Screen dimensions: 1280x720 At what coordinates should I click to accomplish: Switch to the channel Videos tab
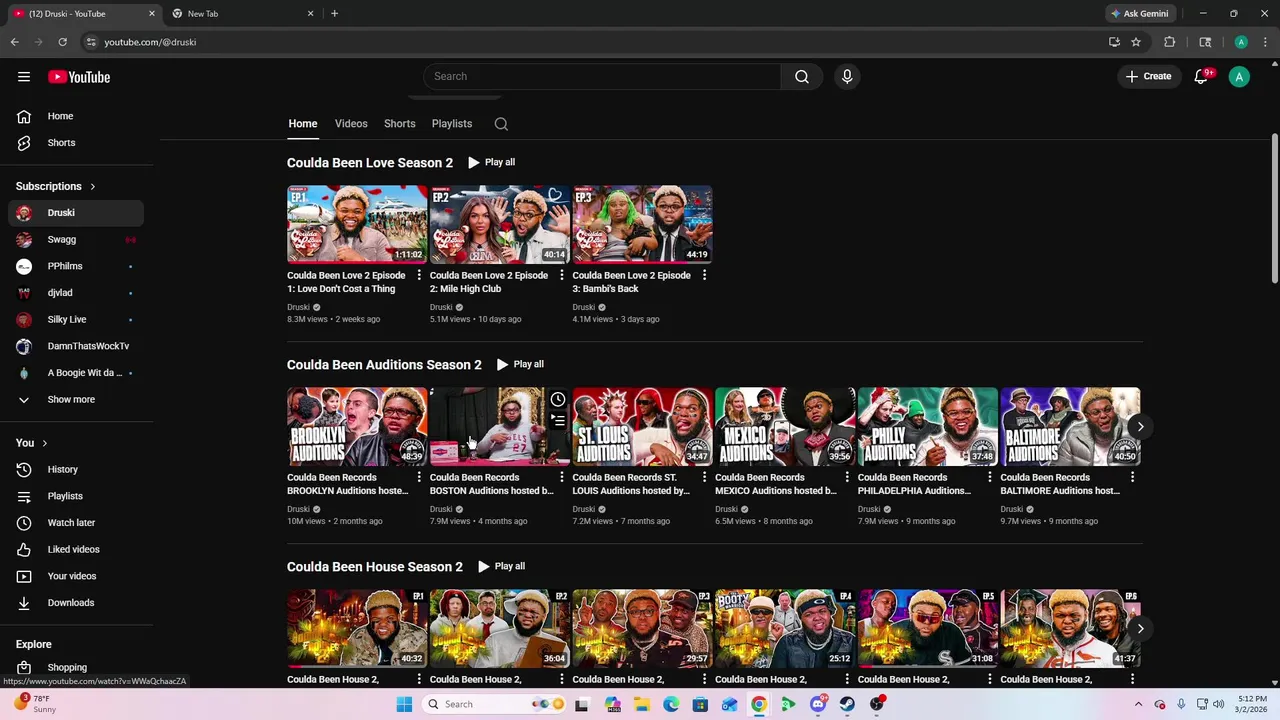351,124
